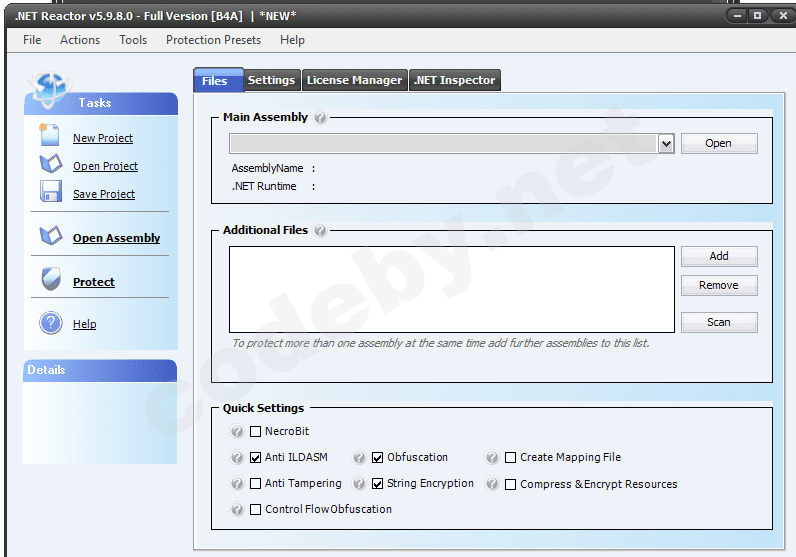Click the Add button for Additional Files
Screen dimensions: 796x557
tap(719, 256)
